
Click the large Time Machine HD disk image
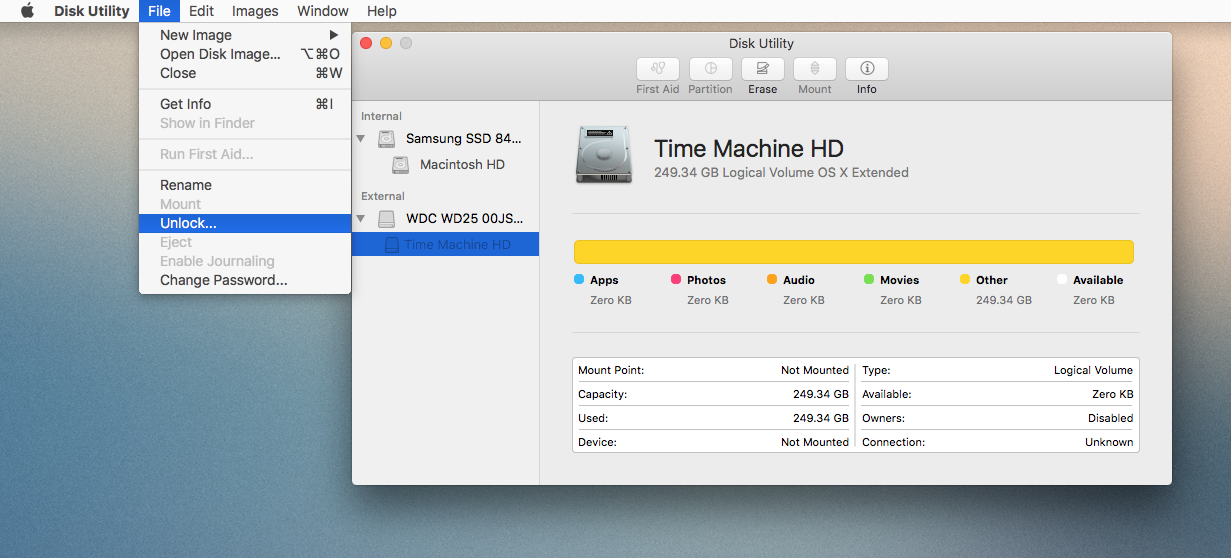pyautogui.click(x=603, y=154)
